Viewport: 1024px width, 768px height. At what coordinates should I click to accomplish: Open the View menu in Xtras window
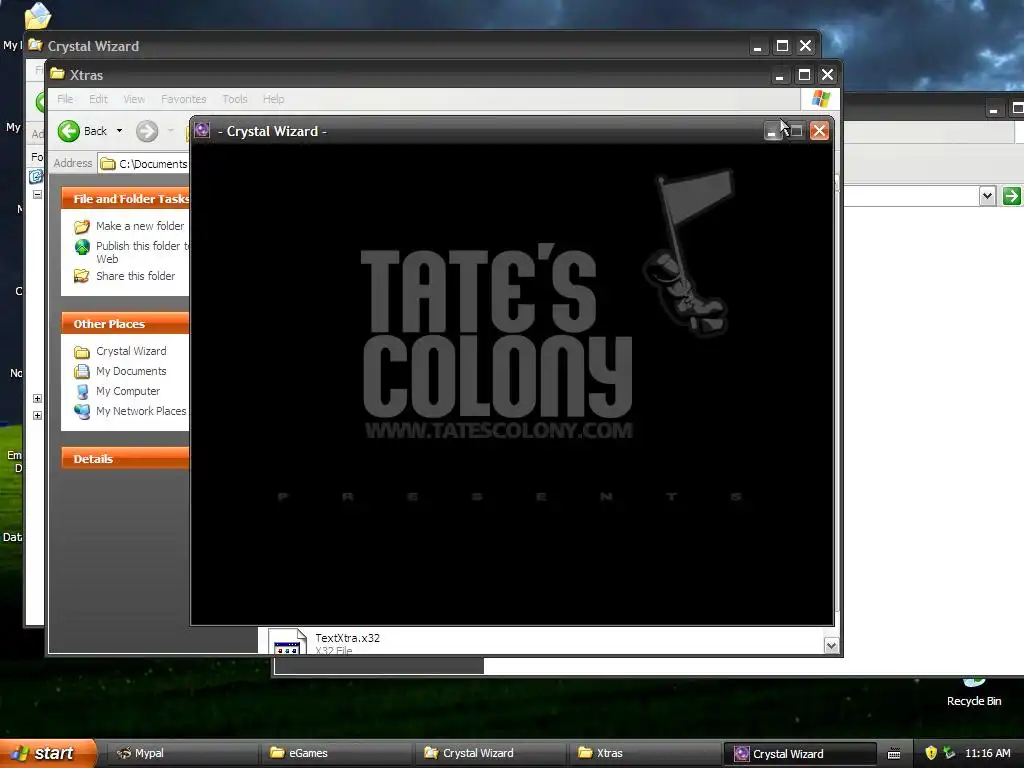pos(134,99)
